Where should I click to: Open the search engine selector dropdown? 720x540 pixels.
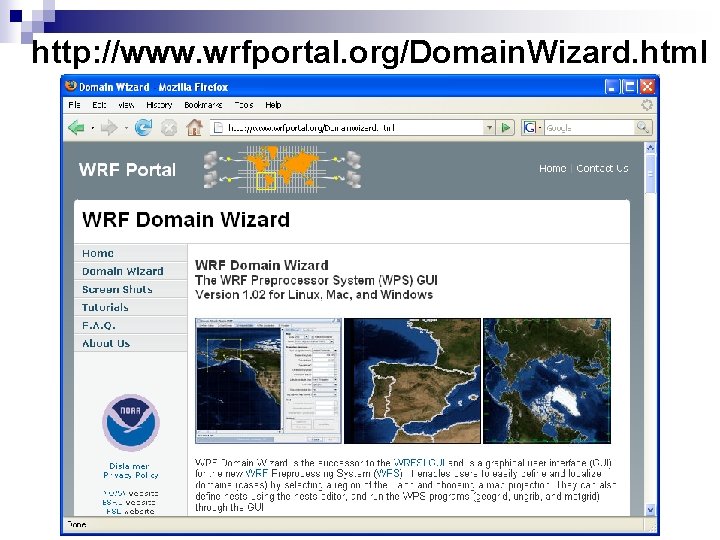540,127
